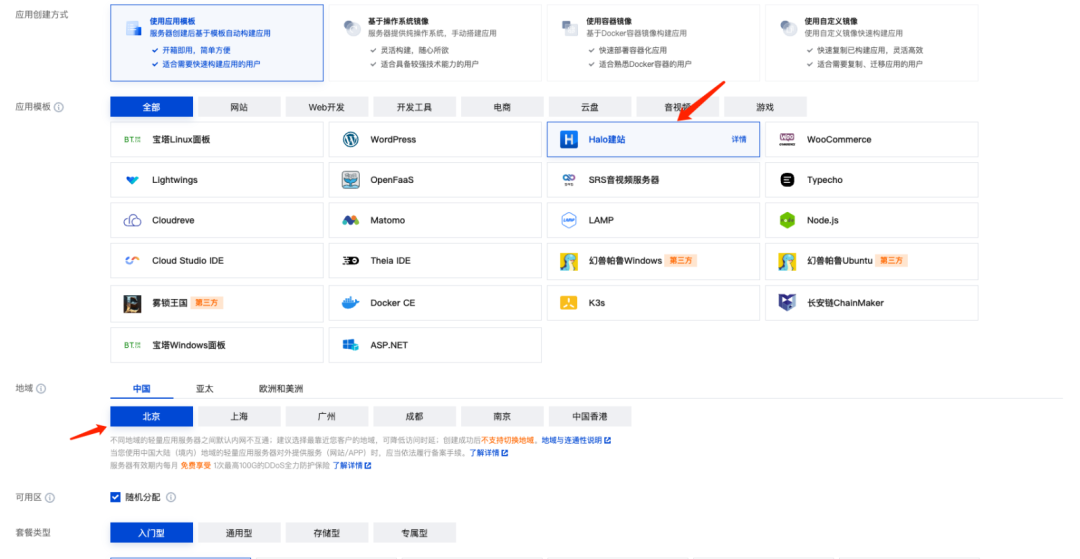Click the Halo建站 logo icon
Image resolution: width=1080 pixels, height=559 pixels.
(x=569, y=140)
